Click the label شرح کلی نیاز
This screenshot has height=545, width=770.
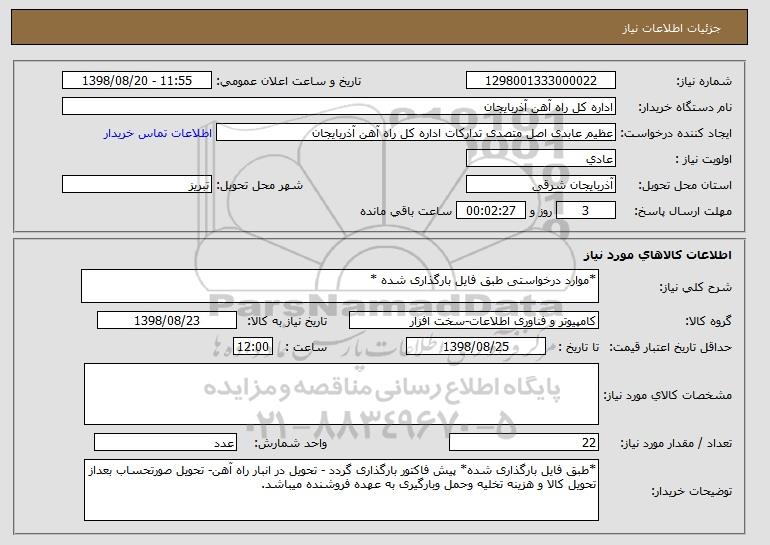(x=695, y=288)
